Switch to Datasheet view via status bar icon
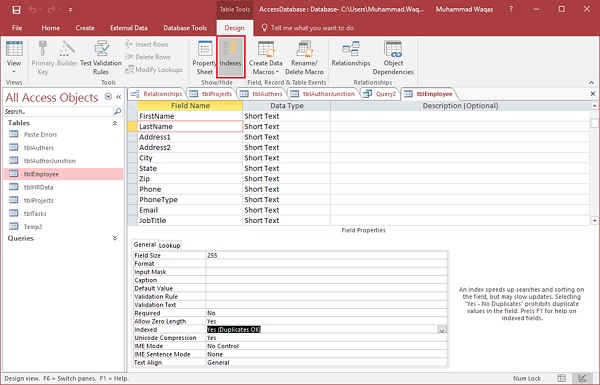Viewport: 600px width, 385px height. coord(561,378)
